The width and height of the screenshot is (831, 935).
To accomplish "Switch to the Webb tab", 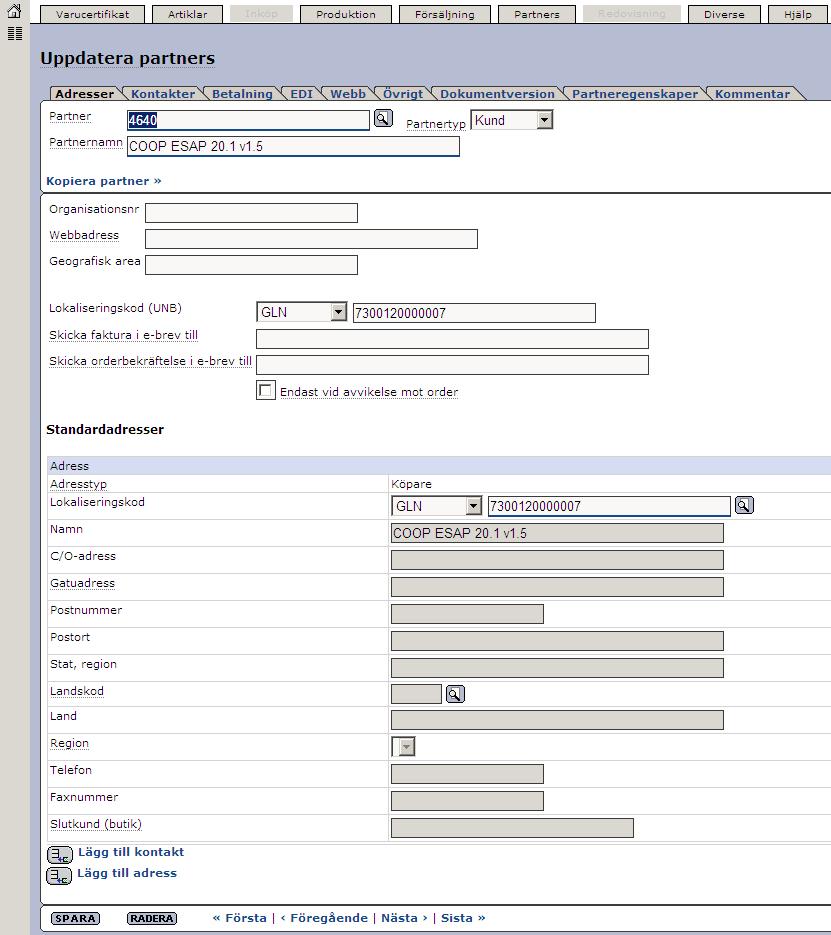I will (x=348, y=94).
